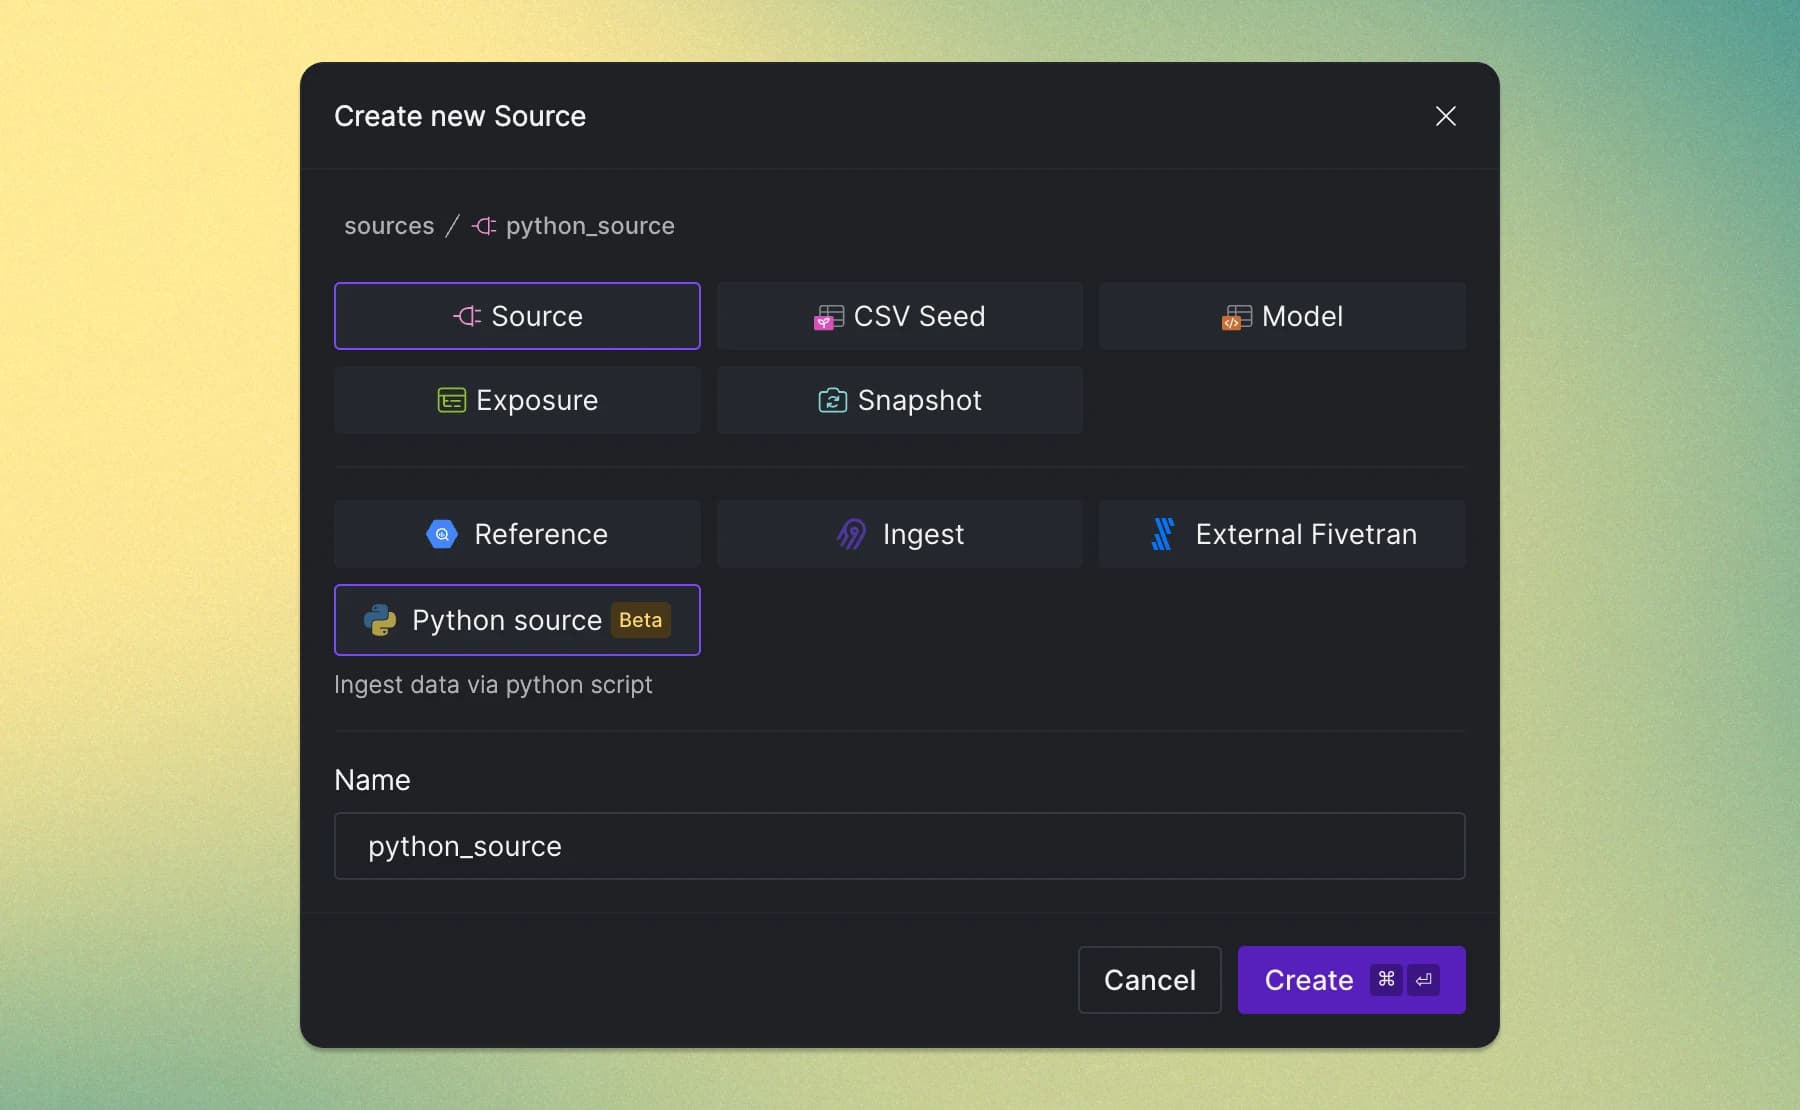Select the Snapshot type option
1800x1110 pixels.
point(899,400)
